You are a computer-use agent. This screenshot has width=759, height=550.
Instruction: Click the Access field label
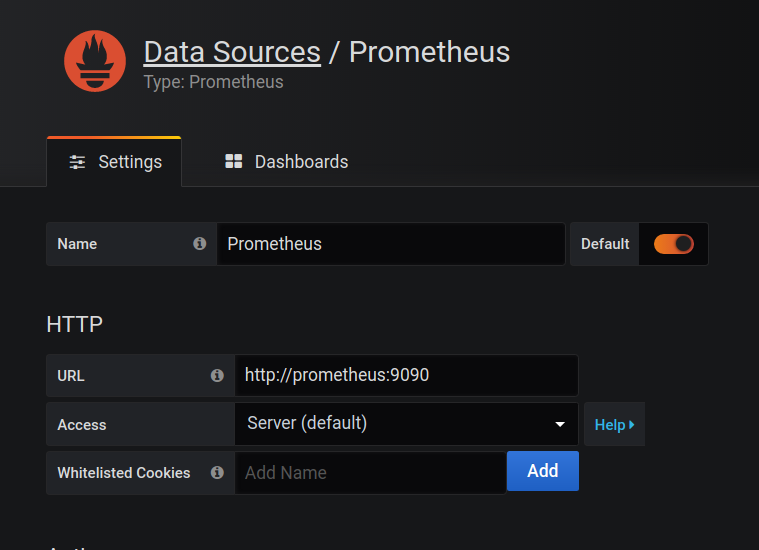tap(82, 425)
